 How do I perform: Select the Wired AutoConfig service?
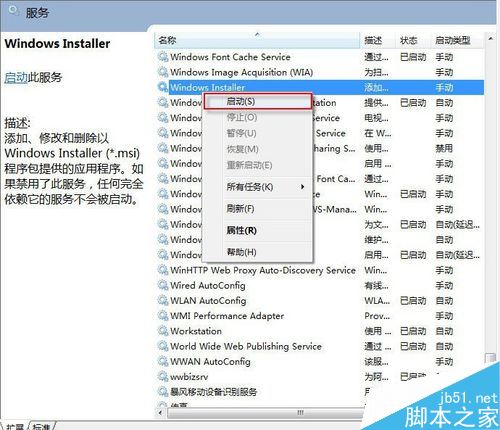coord(320,285)
